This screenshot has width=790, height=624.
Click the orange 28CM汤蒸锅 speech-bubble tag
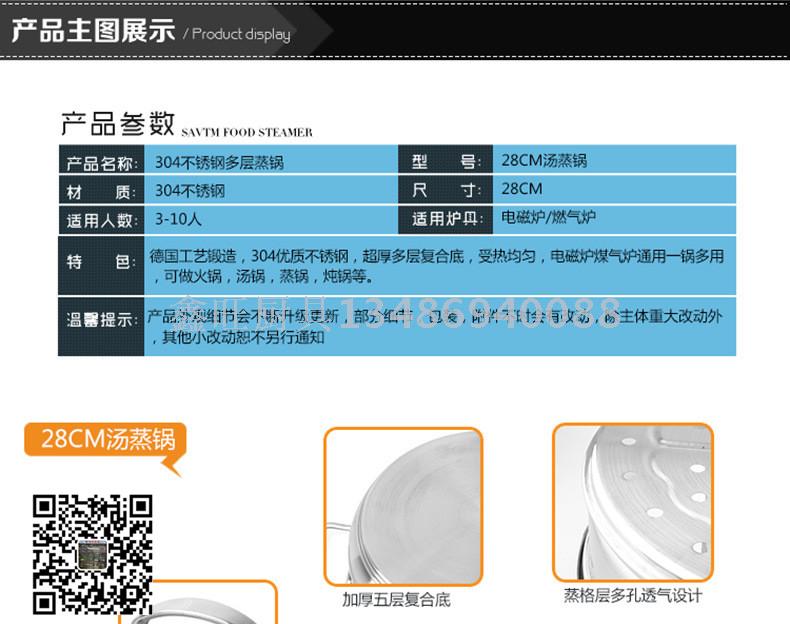tap(107, 440)
